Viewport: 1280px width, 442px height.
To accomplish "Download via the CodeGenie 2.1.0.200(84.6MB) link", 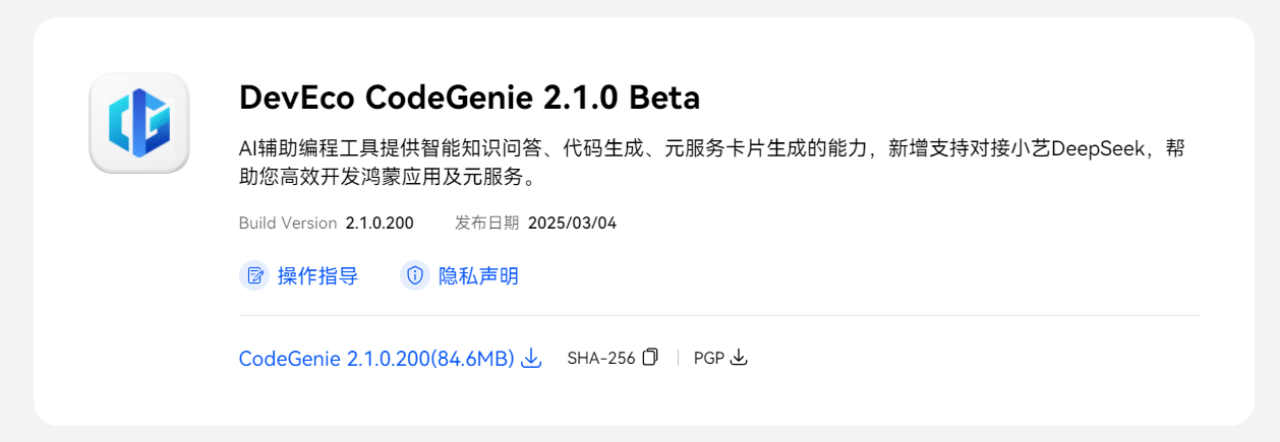I will 376,358.
